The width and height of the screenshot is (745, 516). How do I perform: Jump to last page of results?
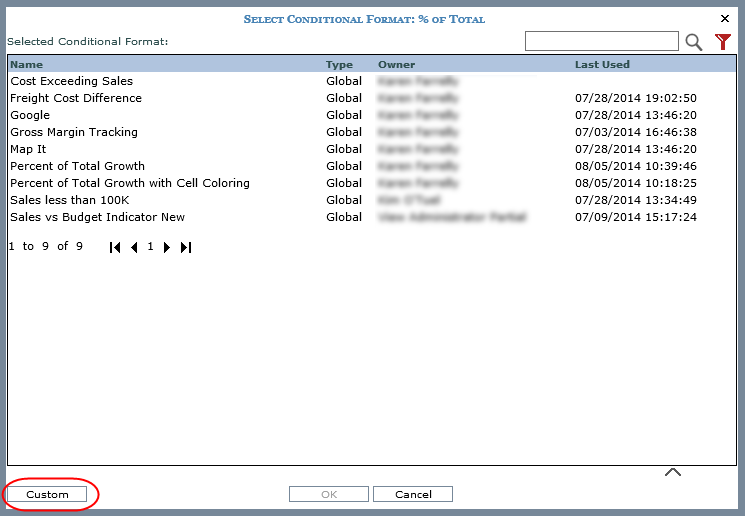[186, 247]
